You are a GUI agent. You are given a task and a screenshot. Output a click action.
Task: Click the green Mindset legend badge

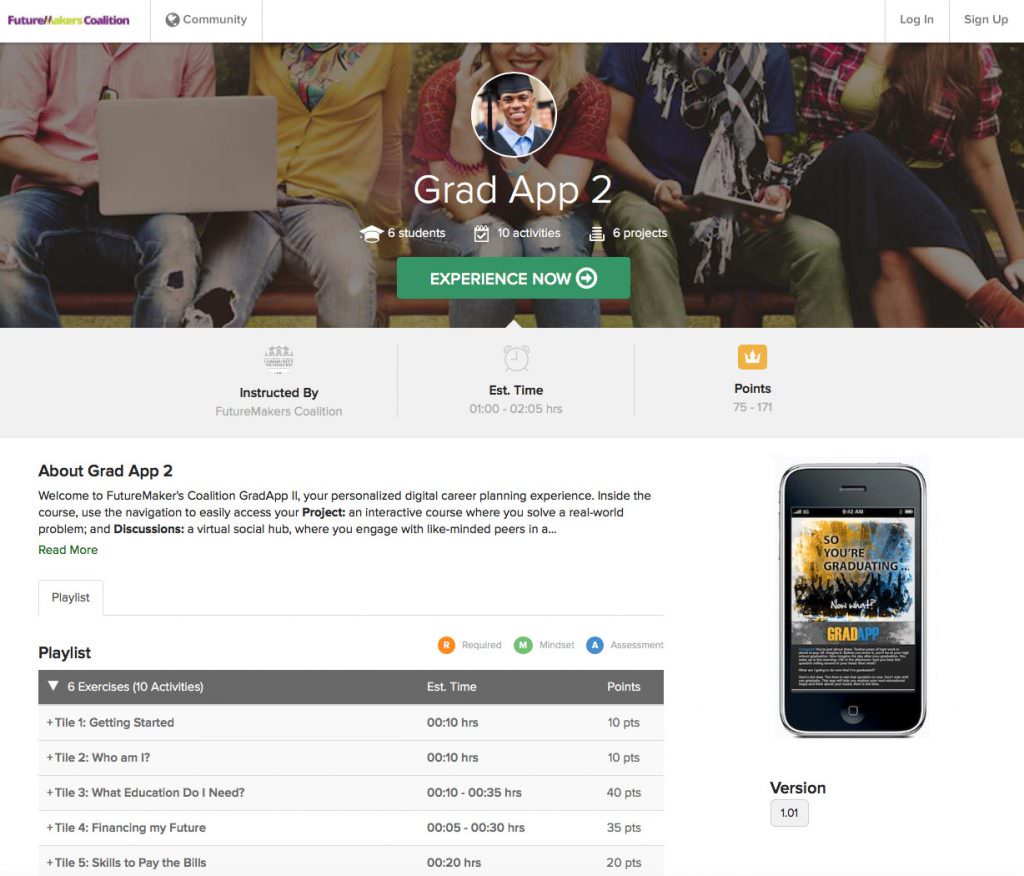523,645
